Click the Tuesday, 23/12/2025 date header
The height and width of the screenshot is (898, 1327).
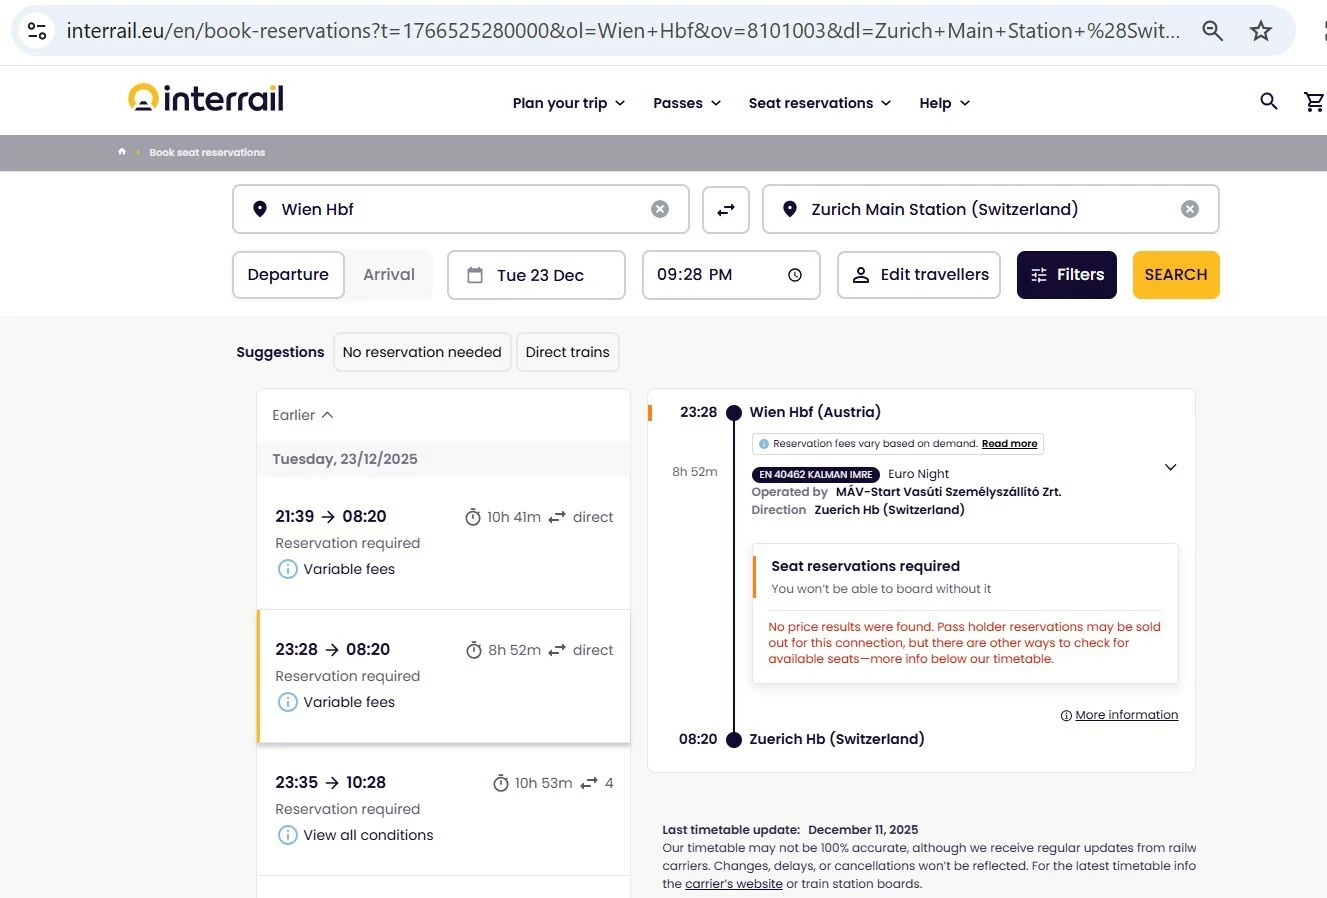345,459
